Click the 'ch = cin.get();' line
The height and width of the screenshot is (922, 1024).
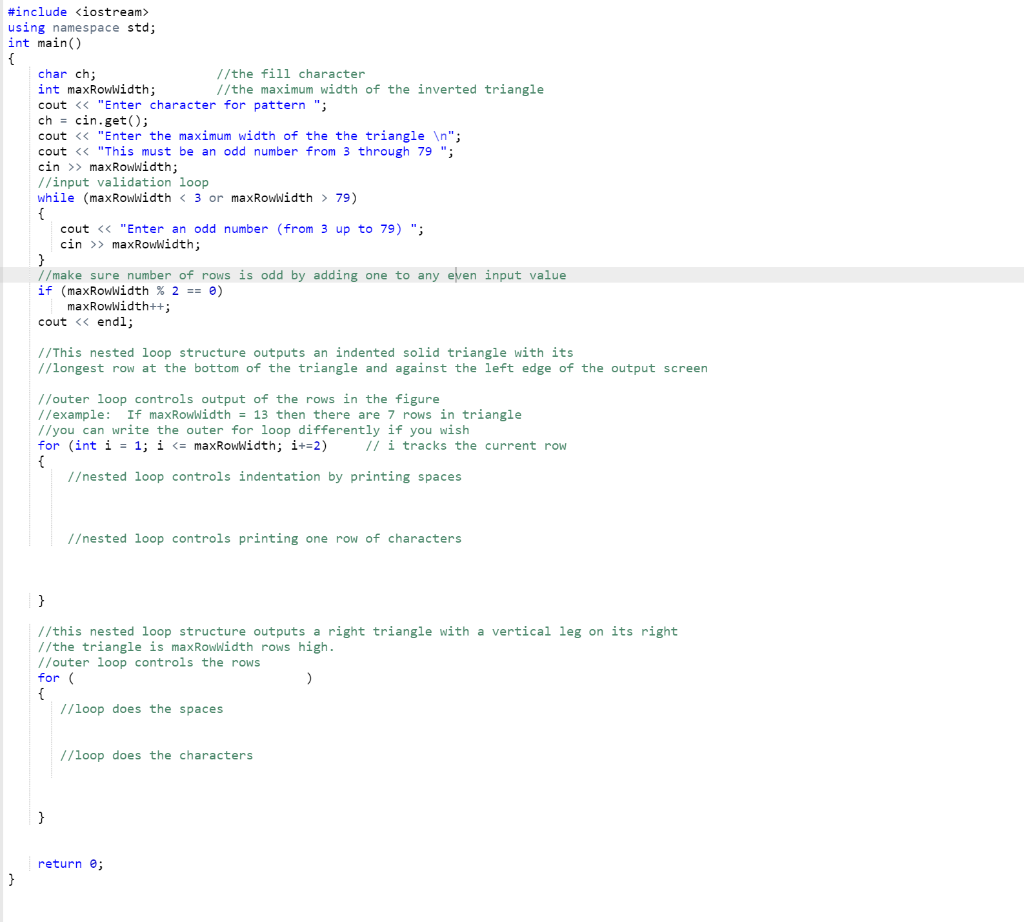point(93,121)
